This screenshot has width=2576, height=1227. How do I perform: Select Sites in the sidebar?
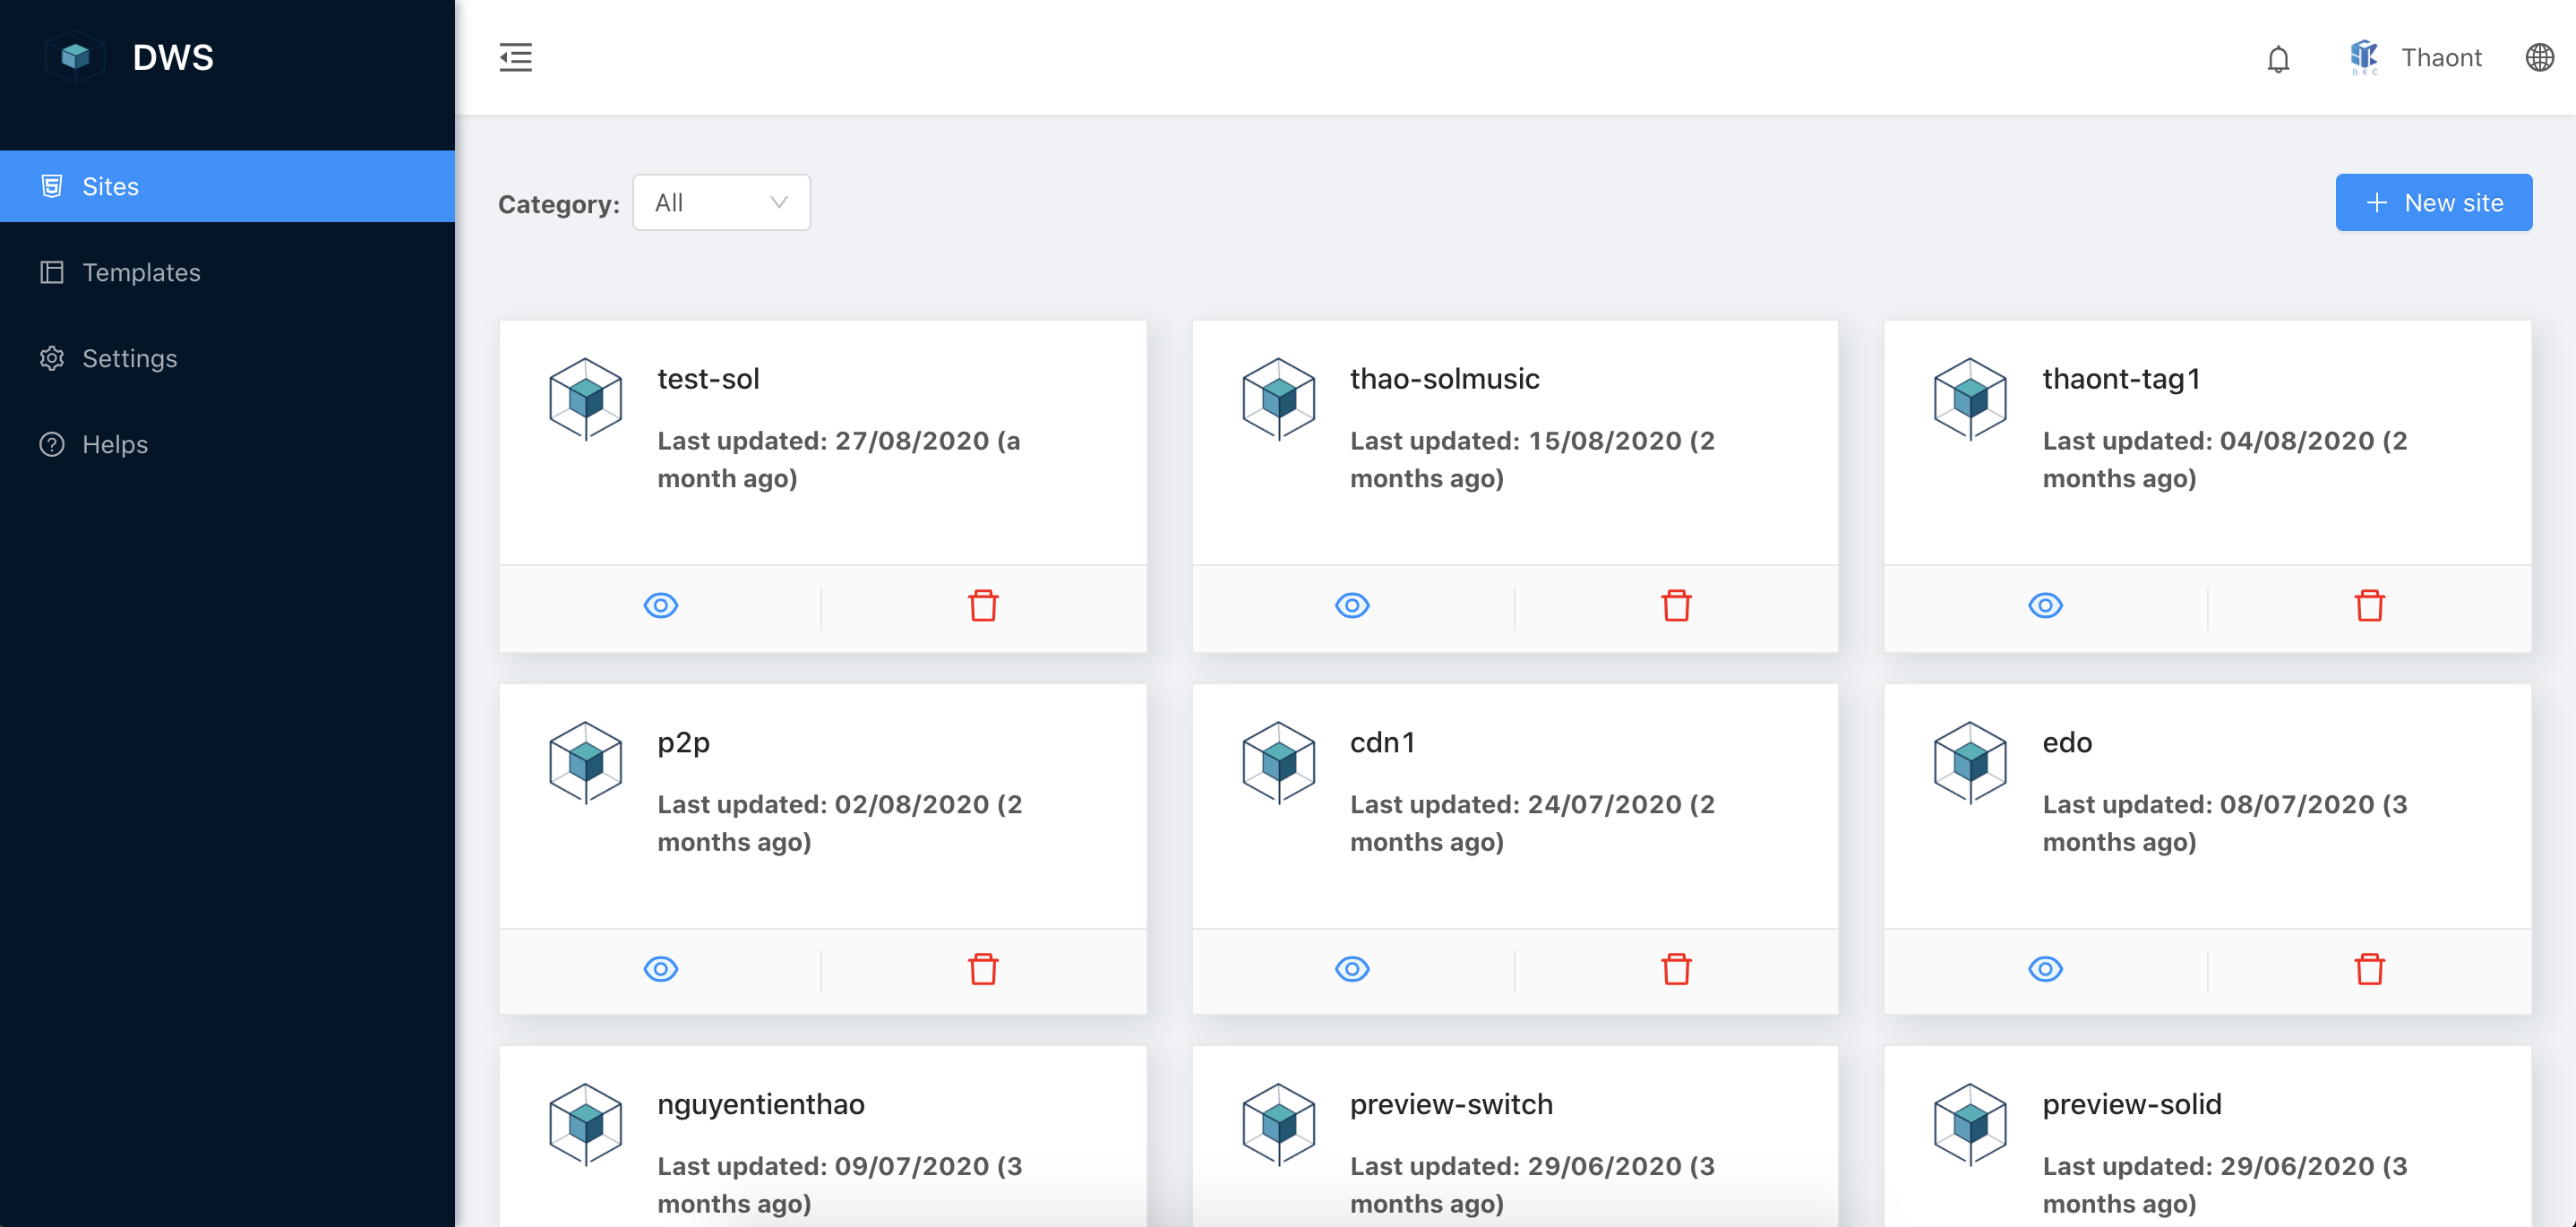(110, 186)
